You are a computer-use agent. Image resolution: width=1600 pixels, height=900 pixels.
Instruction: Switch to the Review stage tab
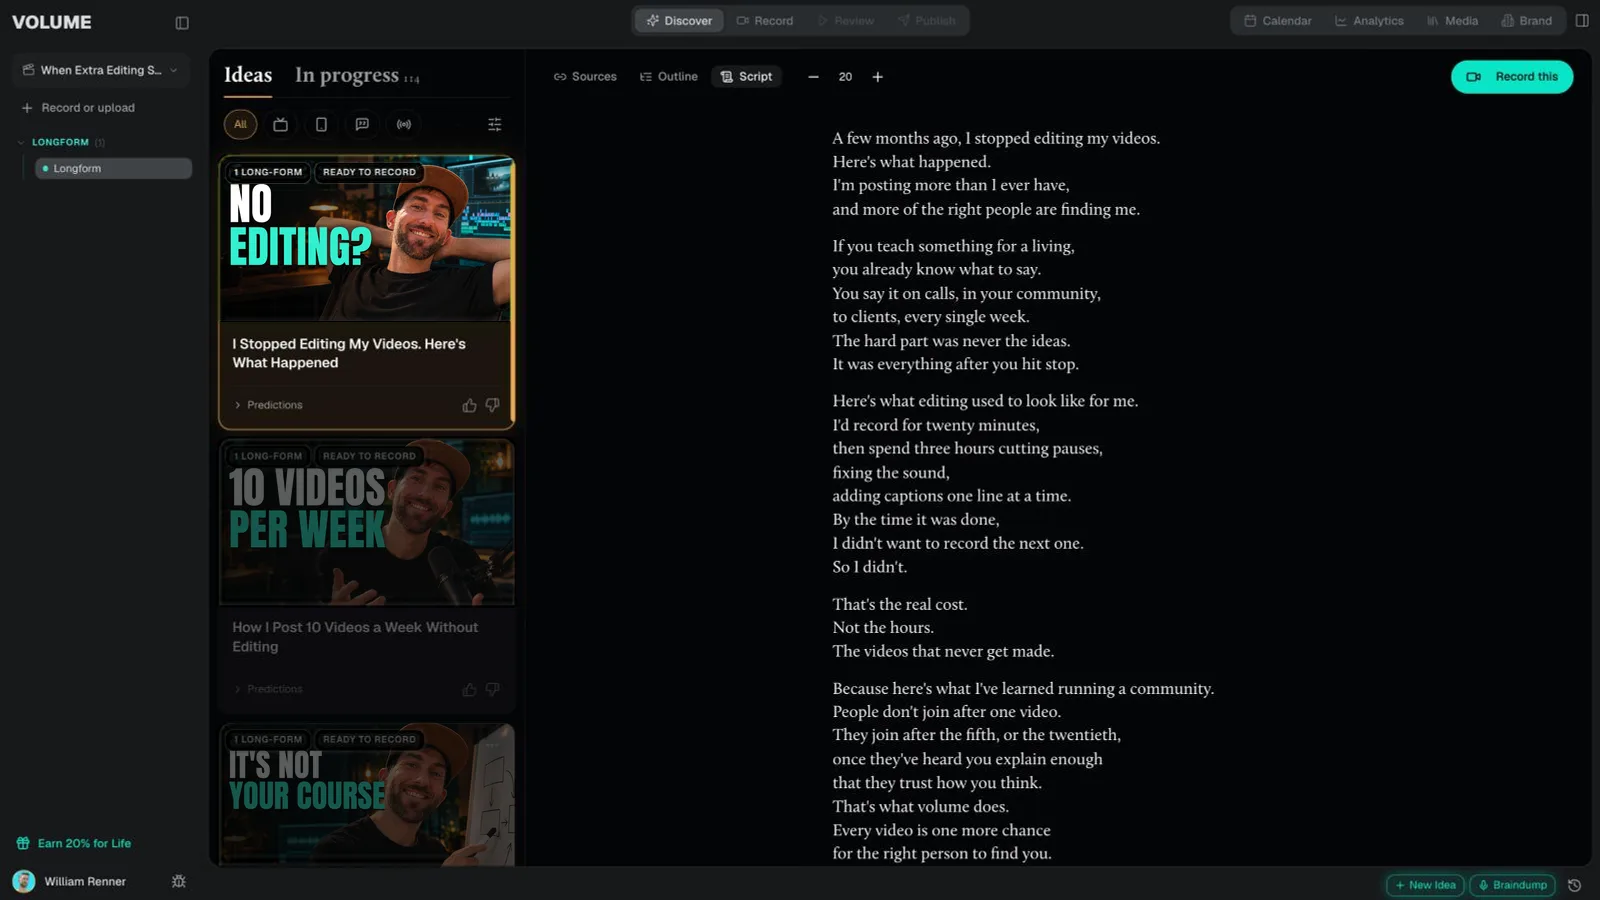(x=846, y=20)
